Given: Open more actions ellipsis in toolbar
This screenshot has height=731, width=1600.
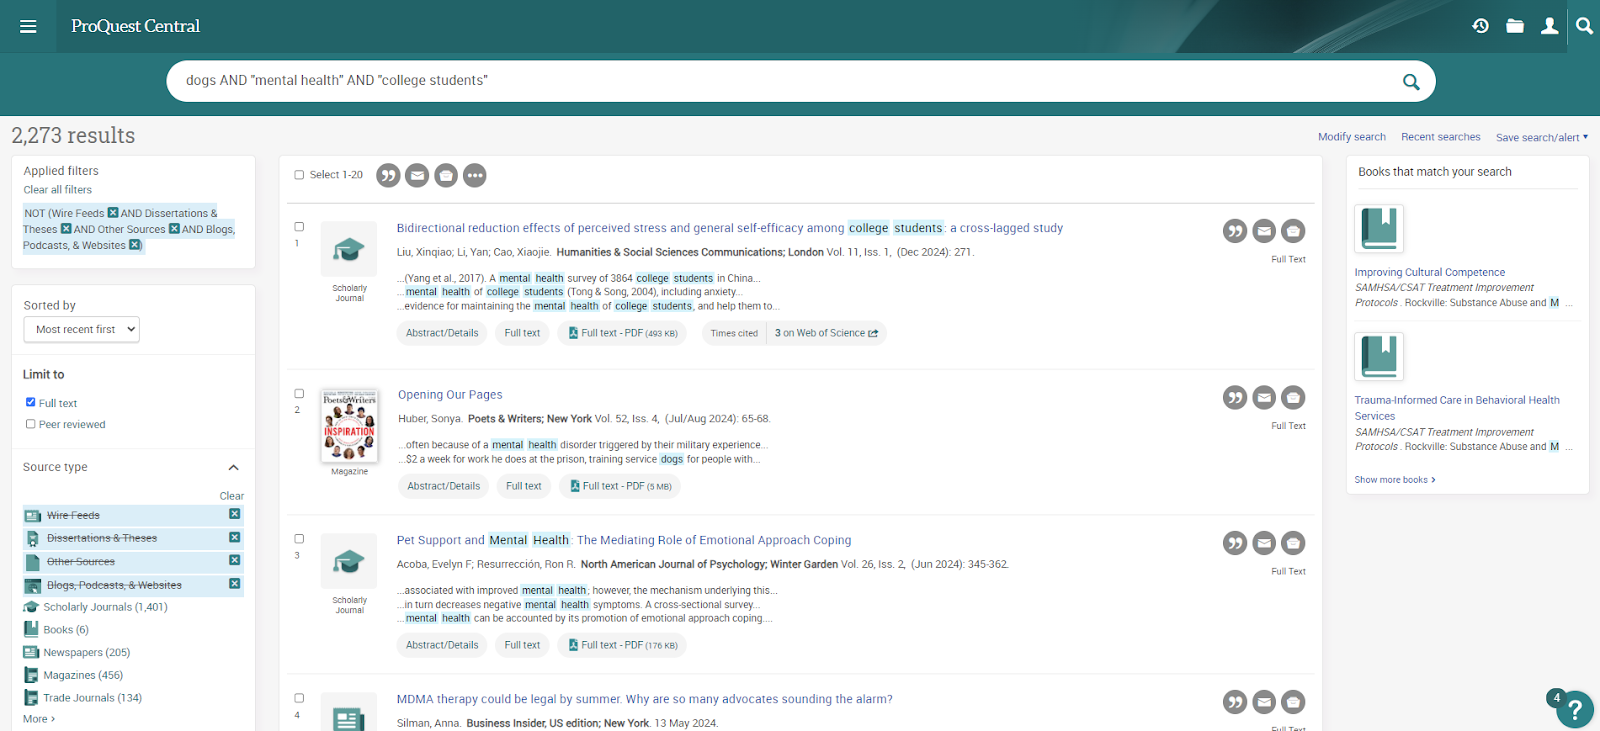Looking at the screenshot, I should point(475,176).
